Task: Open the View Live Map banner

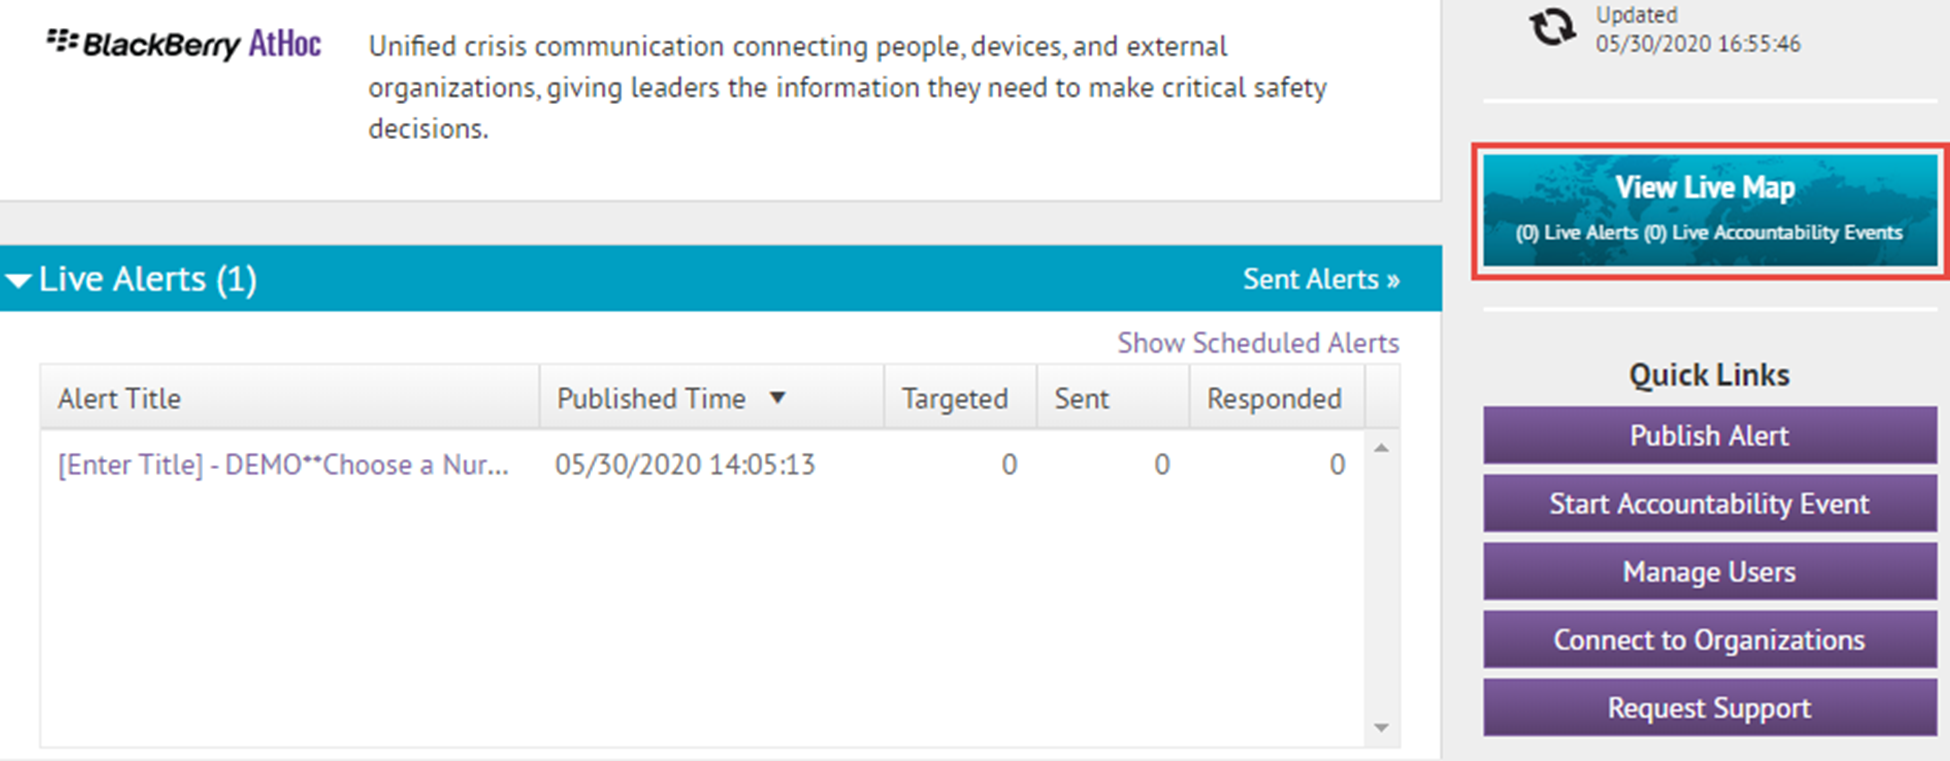Action: pyautogui.click(x=1709, y=210)
